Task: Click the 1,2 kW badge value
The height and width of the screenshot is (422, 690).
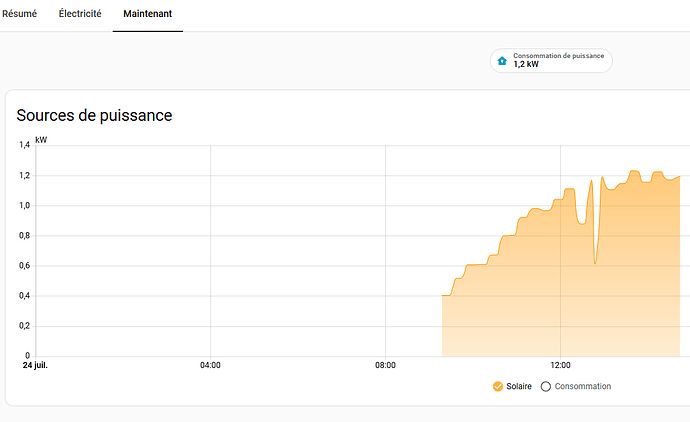Action: [526, 64]
